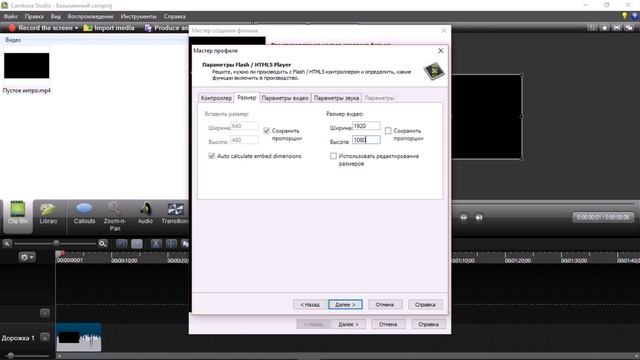
Task: Switch to the Параметры звука tab
Action: click(336, 98)
